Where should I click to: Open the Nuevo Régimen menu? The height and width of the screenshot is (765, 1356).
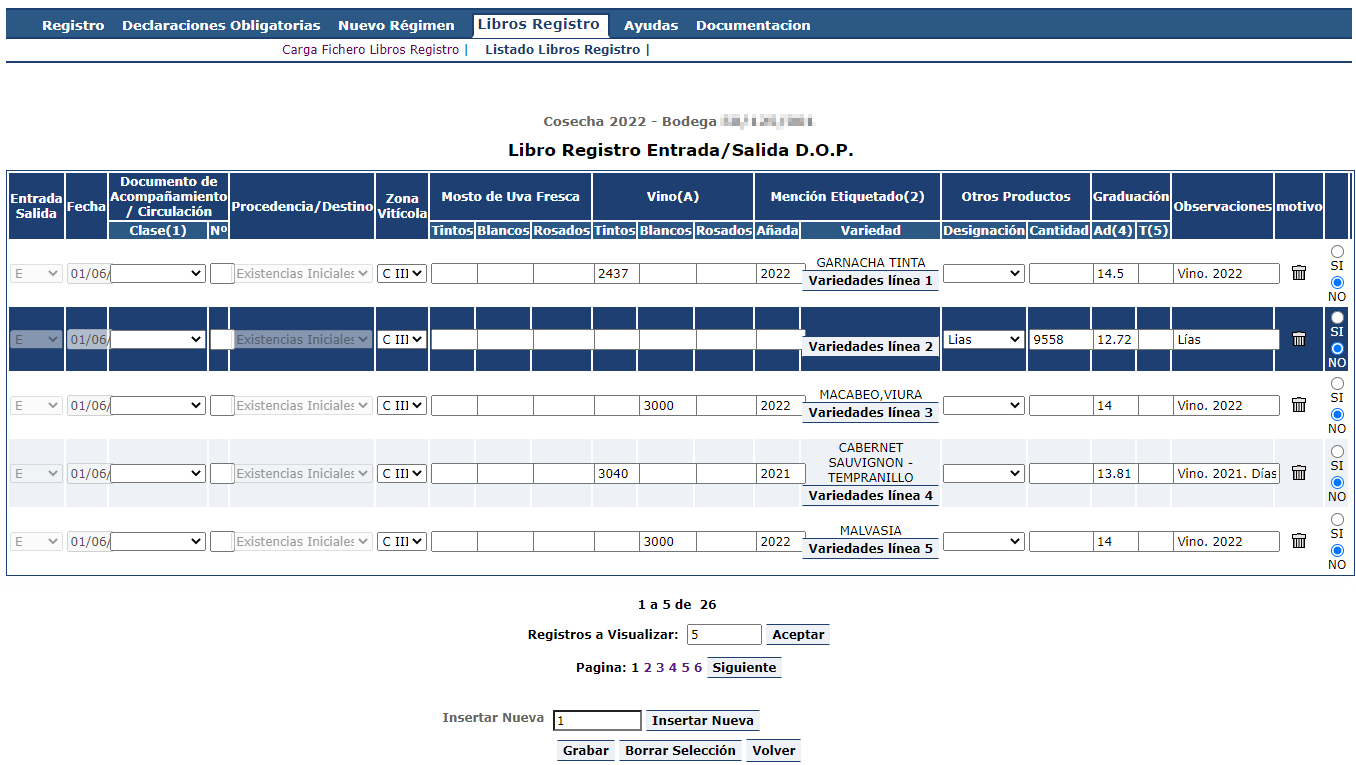pyautogui.click(x=396, y=25)
